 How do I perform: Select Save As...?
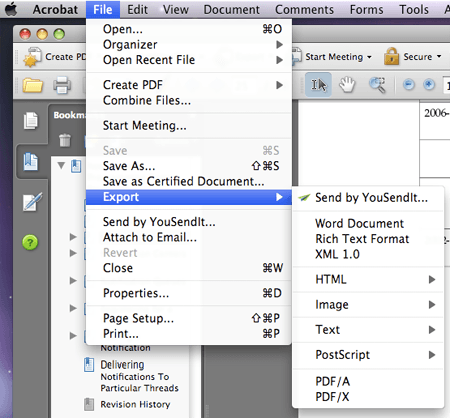[x=189, y=166]
